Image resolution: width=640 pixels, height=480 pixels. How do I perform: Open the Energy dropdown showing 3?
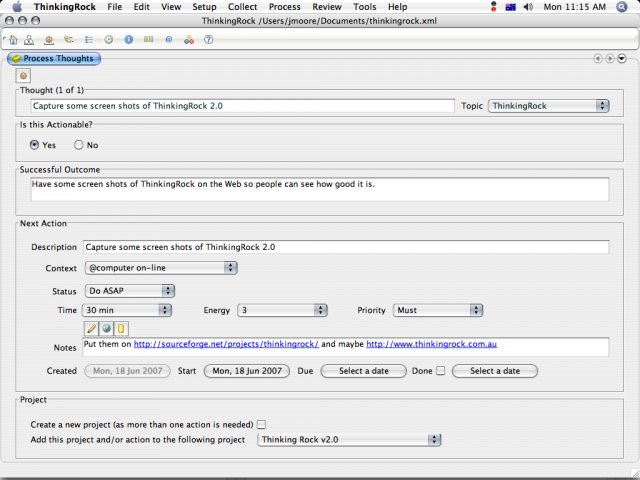(282, 310)
